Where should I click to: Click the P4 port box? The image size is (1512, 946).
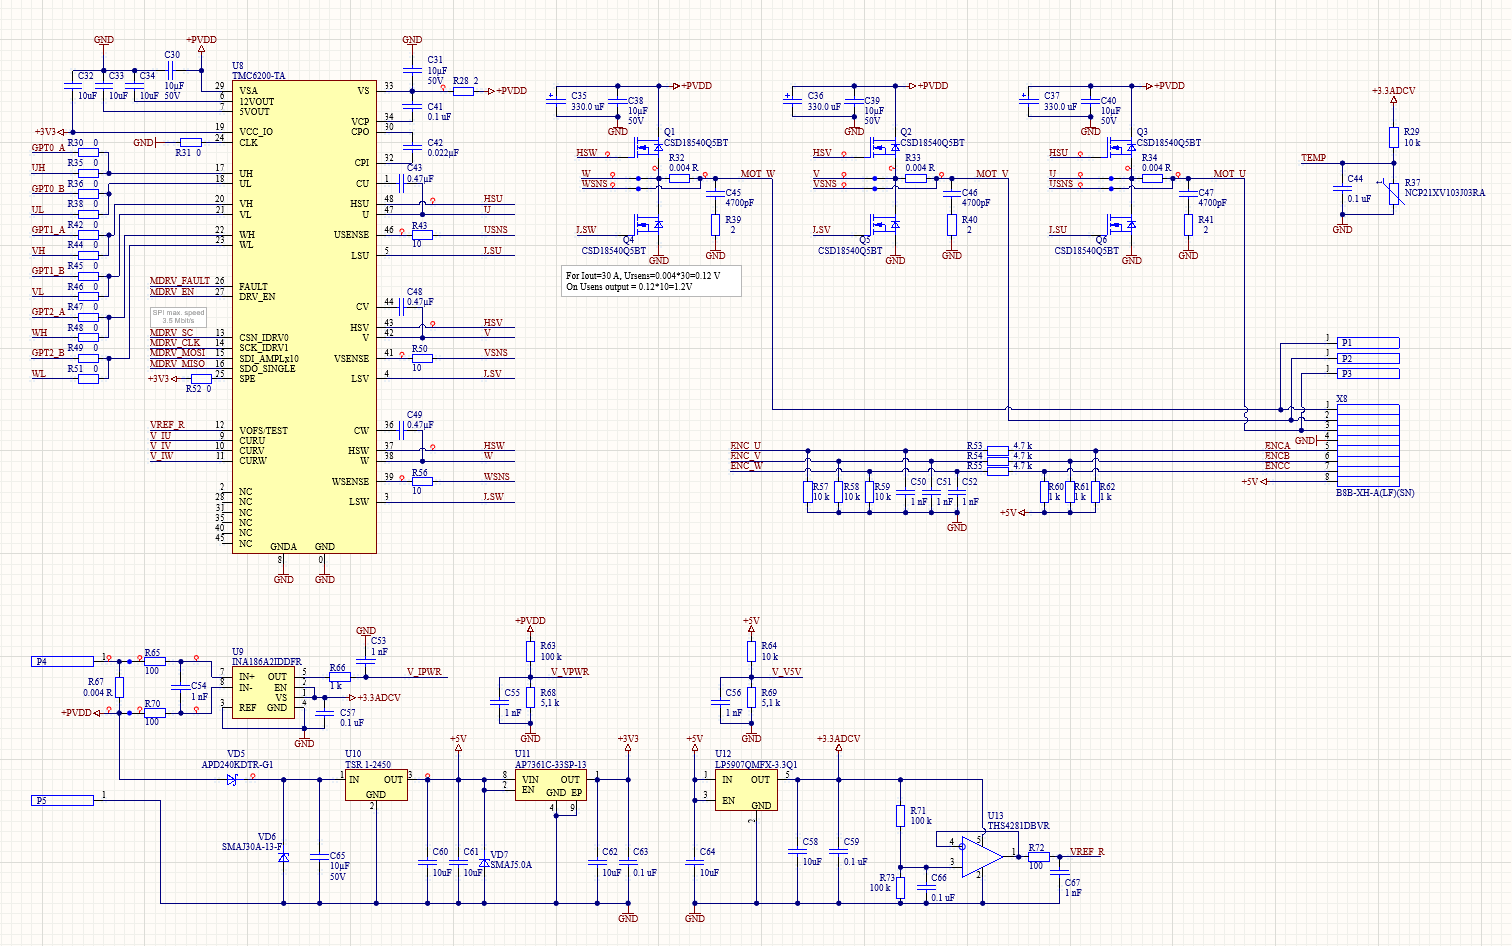(x=63, y=661)
